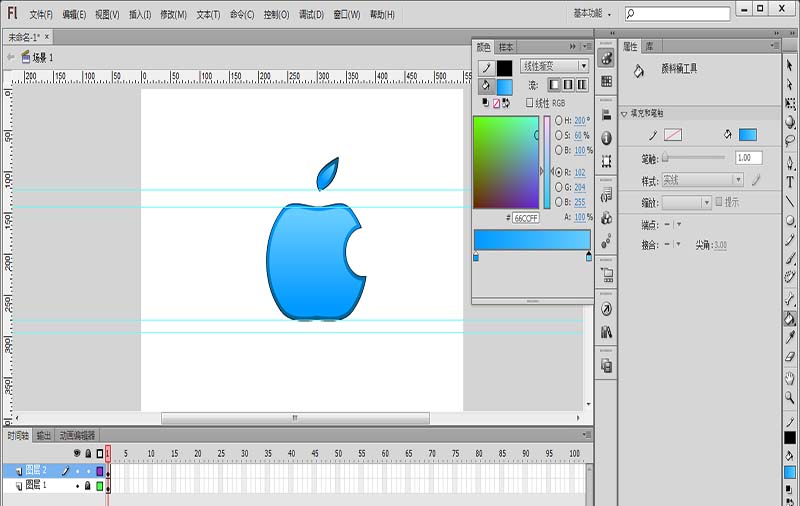Open the Info panel dock icon
The width and height of the screenshot is (800, 506).
[606, 138]
